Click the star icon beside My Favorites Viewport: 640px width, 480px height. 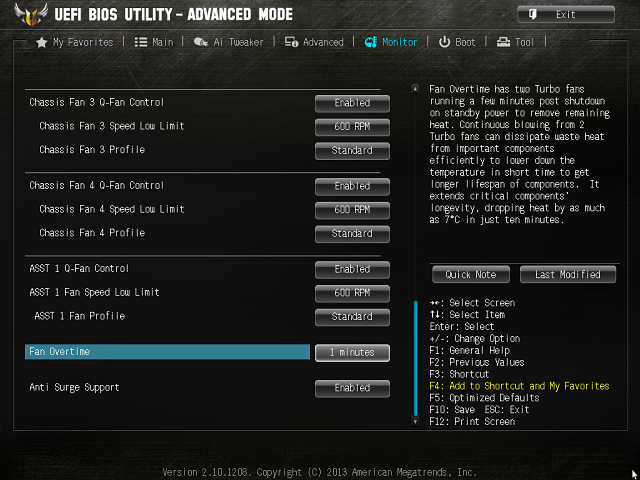point(42,42)
